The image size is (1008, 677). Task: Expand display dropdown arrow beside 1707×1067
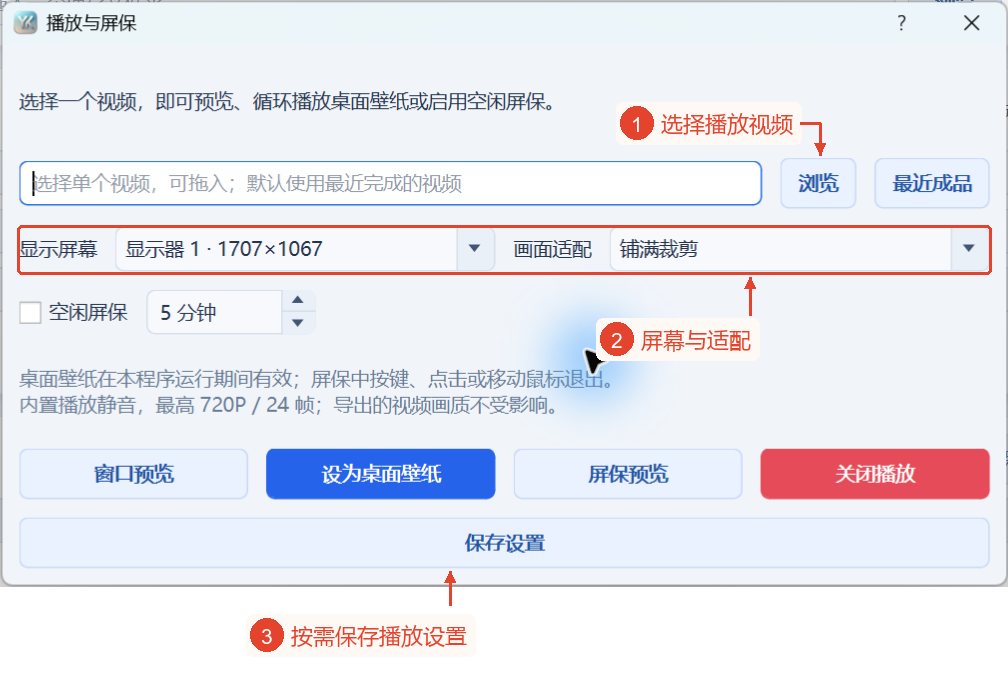[474, 249]
